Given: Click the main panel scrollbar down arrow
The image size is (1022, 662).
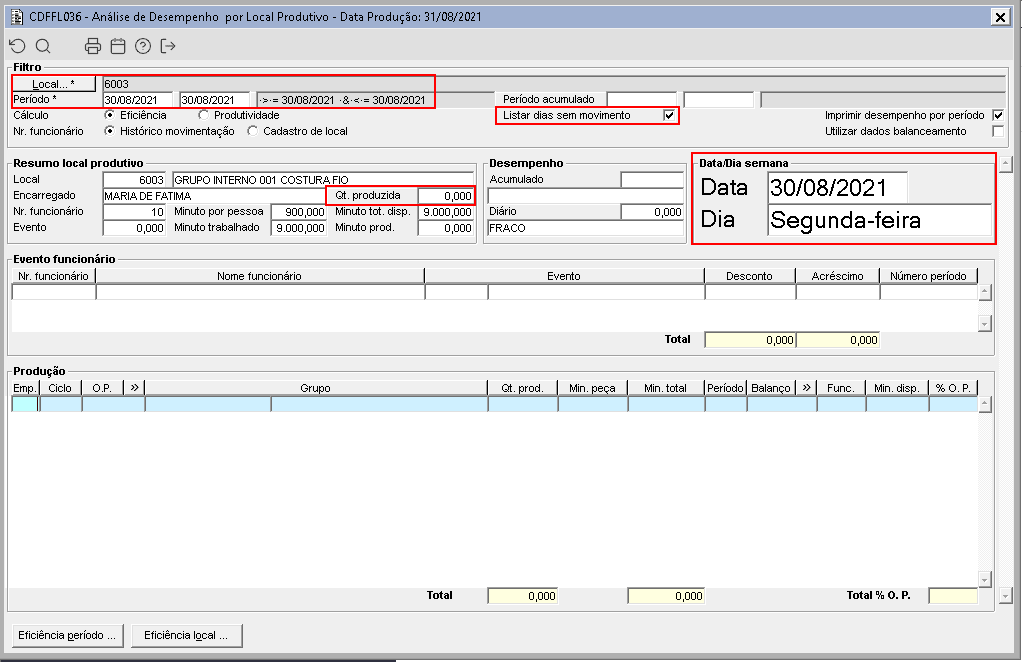Looking at the screenshot, I should click(x=1006, y=596).
